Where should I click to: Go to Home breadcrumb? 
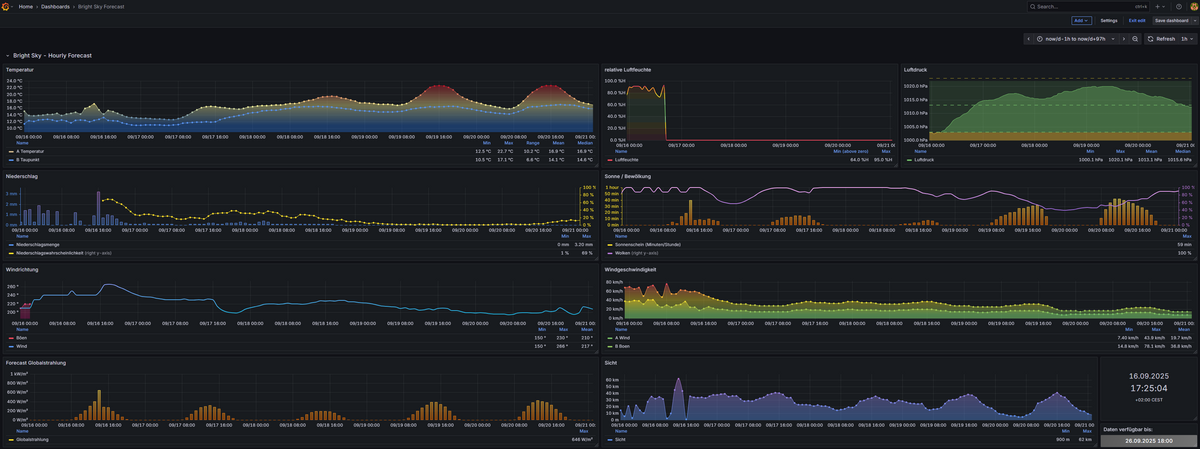tap(25, 6)
